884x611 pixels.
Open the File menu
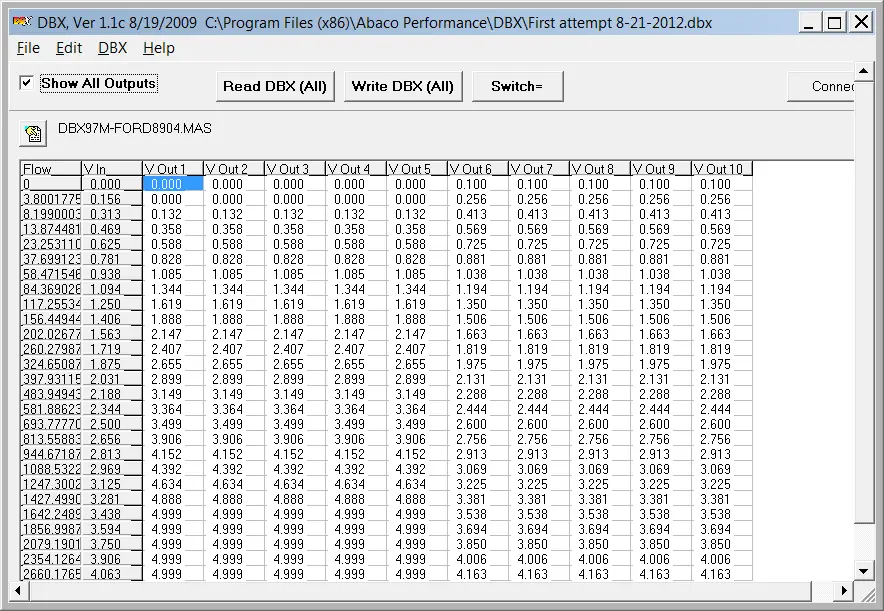pyautogui.click(x=28, y=48)
